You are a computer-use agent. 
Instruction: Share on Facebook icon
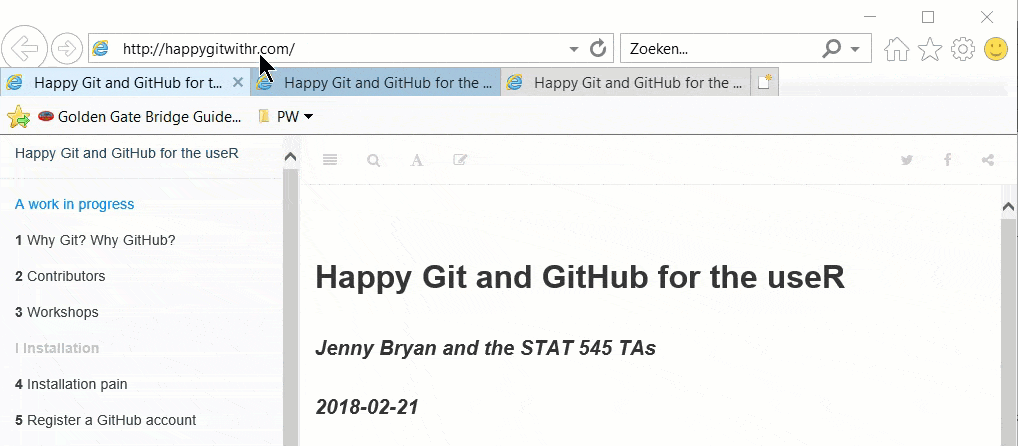[948, 160]
